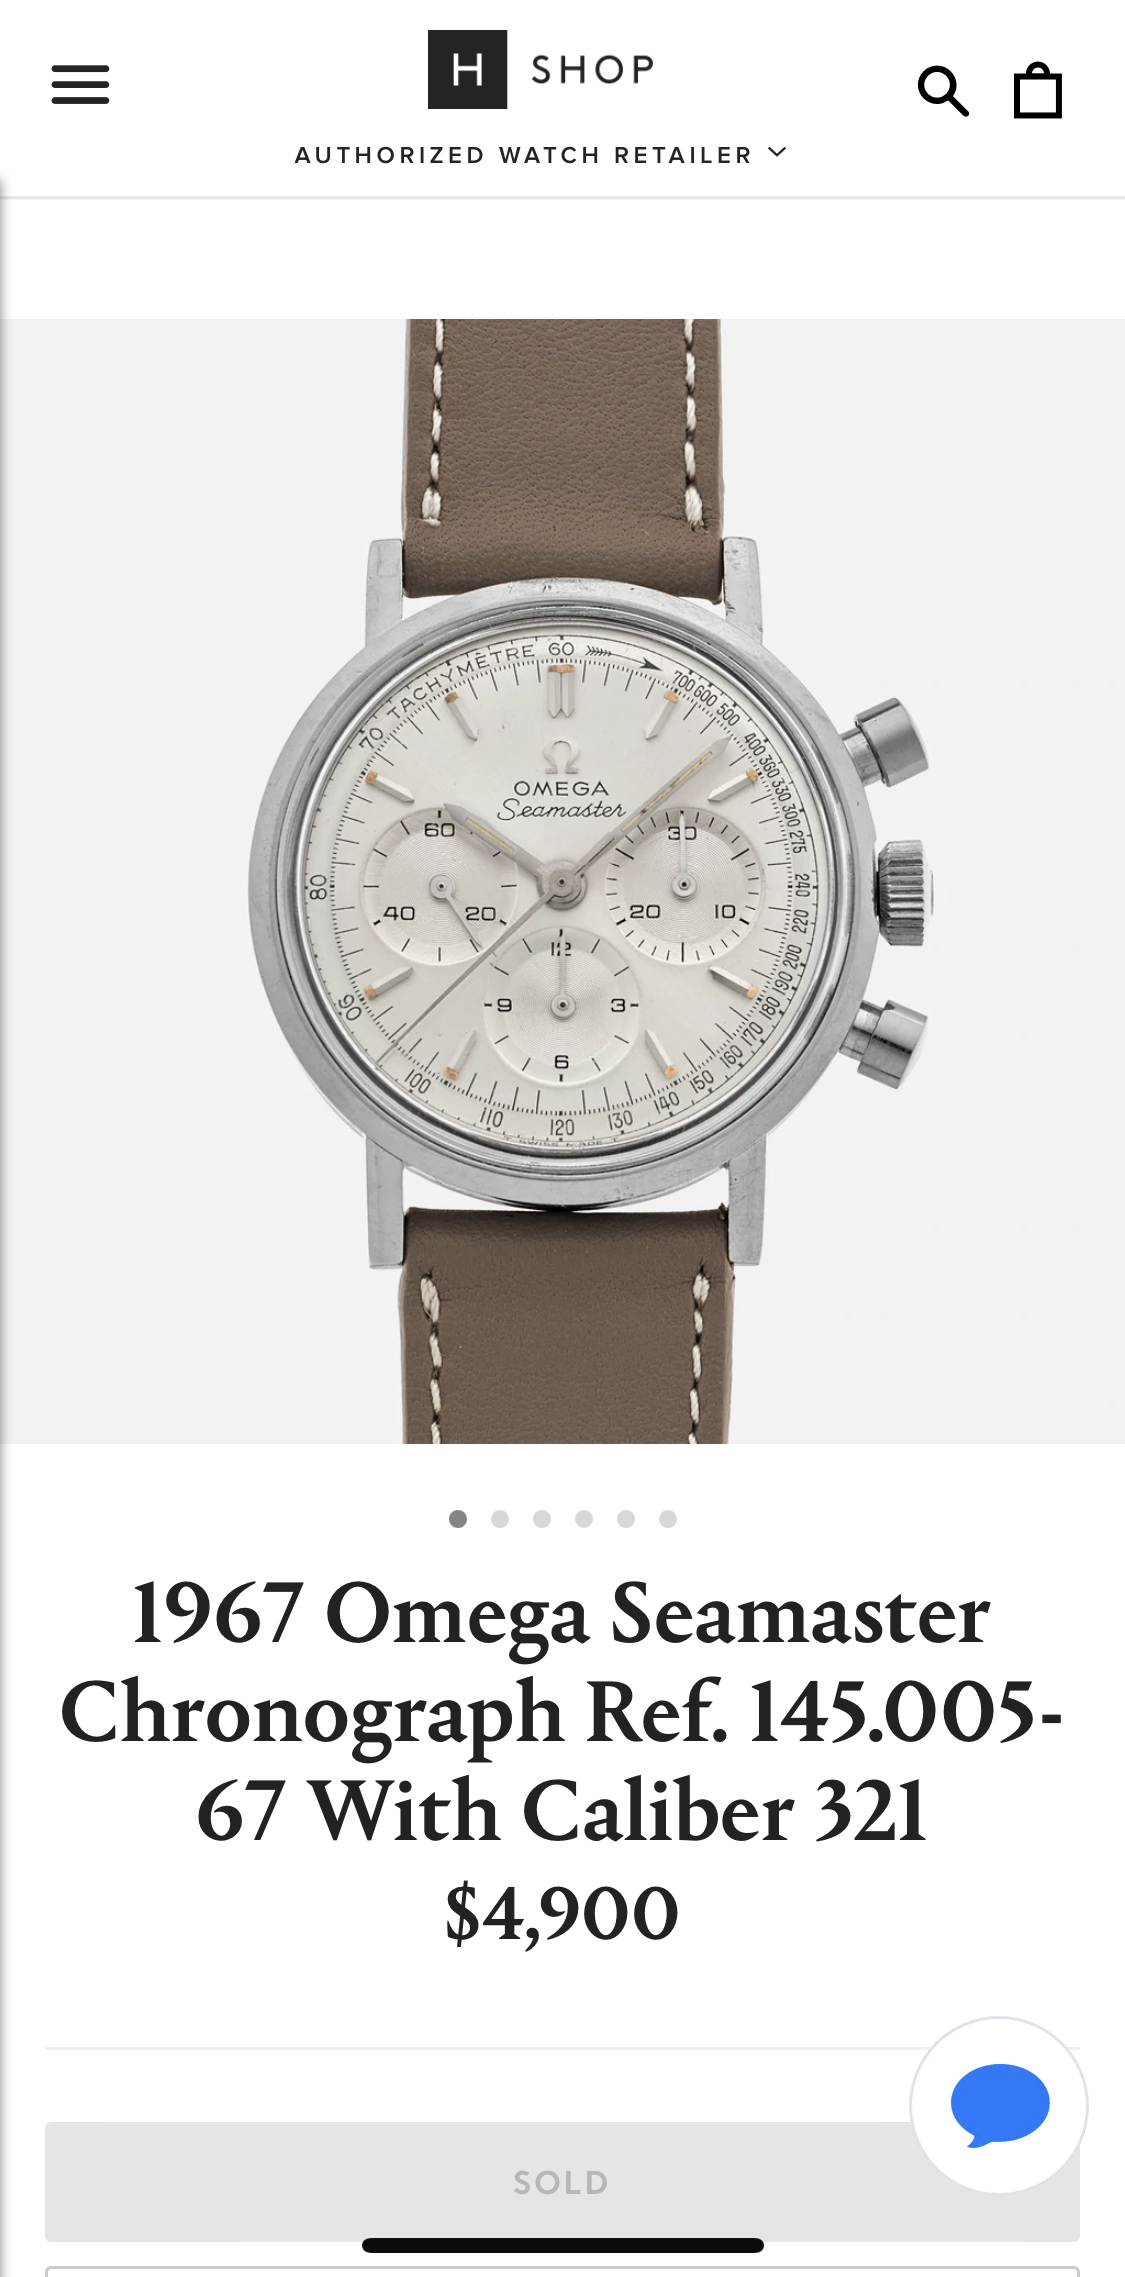
Task: Click the chevron beside Watch Retailer
Action: pyautogui.click(x=777, y=153)
